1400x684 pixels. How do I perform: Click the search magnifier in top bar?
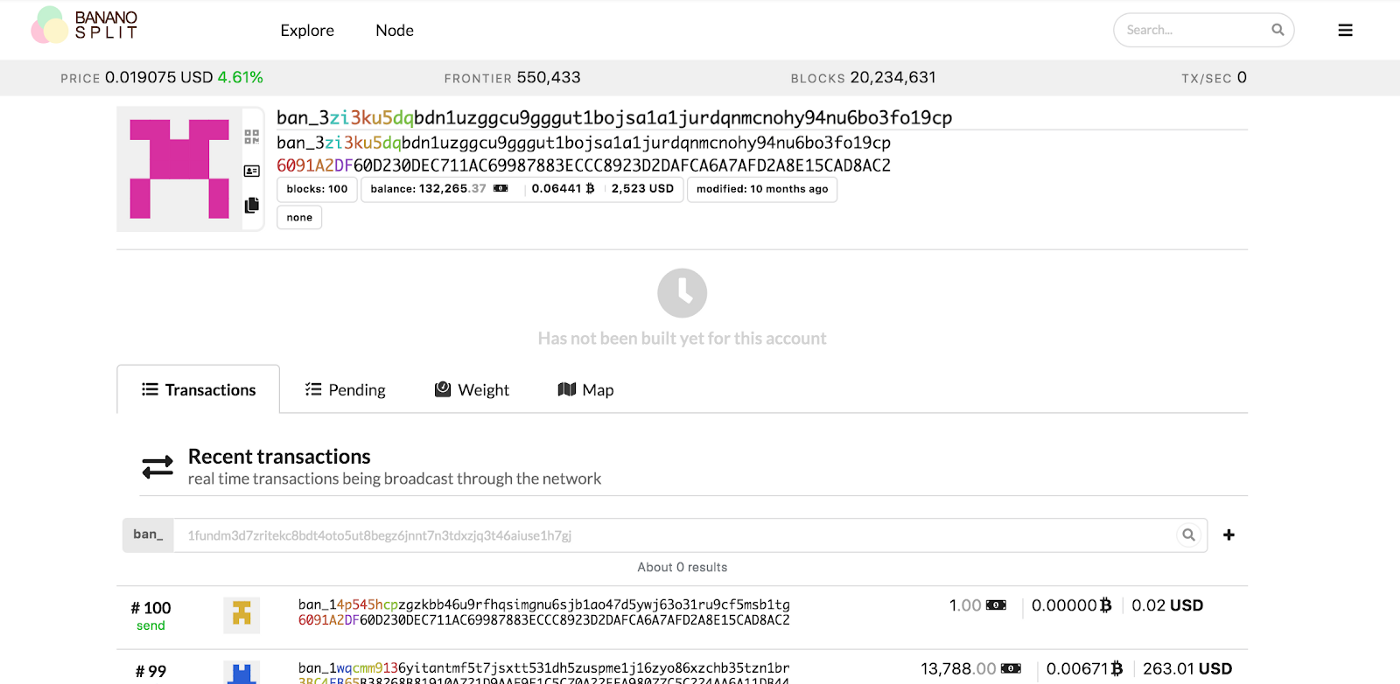coord(1277,30)
